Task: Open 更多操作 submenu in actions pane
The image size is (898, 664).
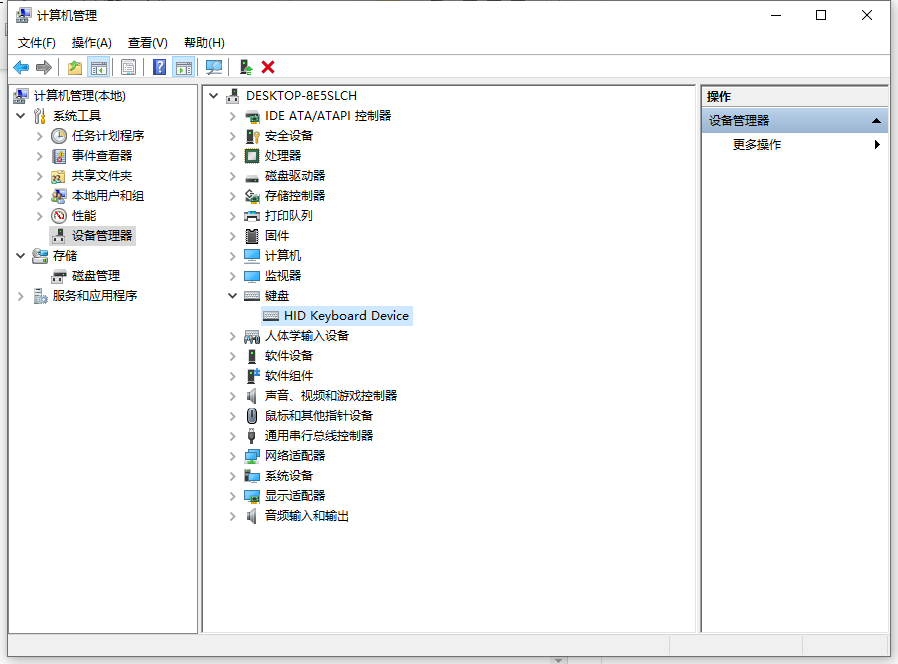Action: [x=757, y=145]
